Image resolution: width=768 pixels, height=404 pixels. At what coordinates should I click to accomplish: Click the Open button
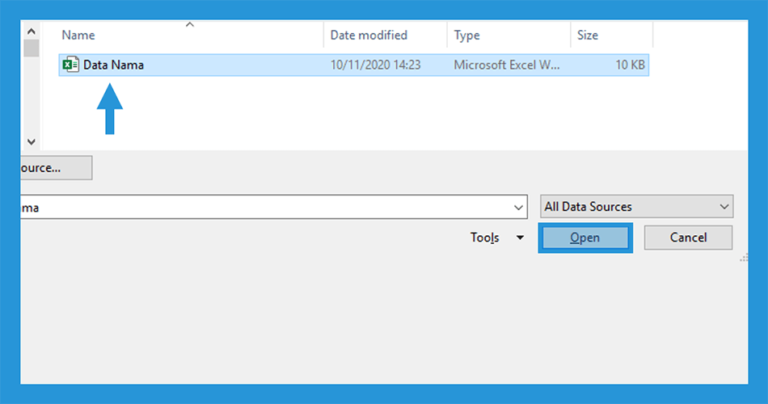tap(585, 238)
